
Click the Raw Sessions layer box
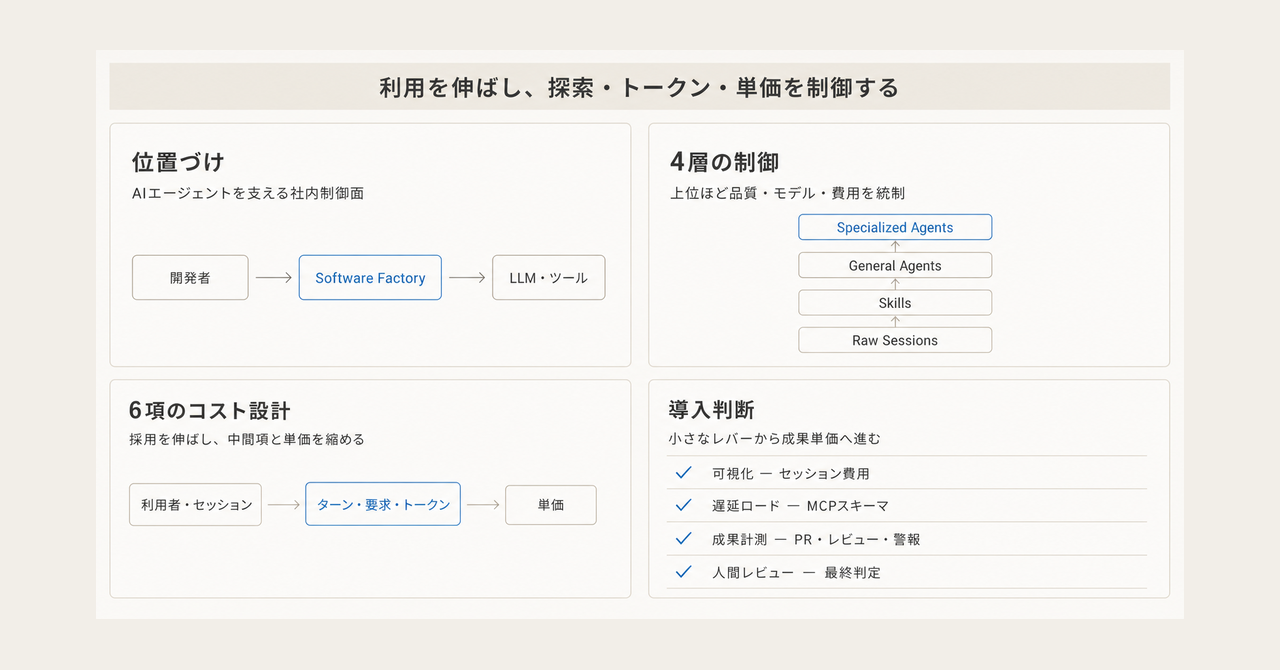895,340
